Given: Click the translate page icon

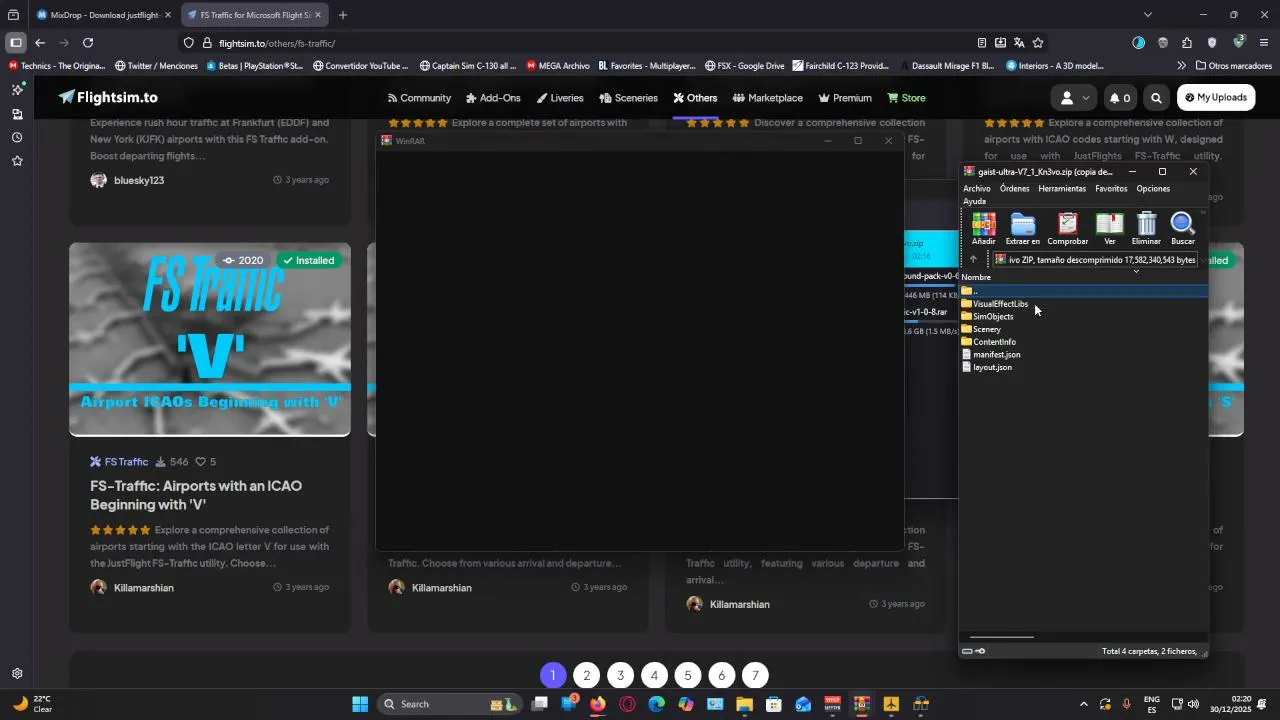Looking at the screenshot, I should pos(1019,43).
